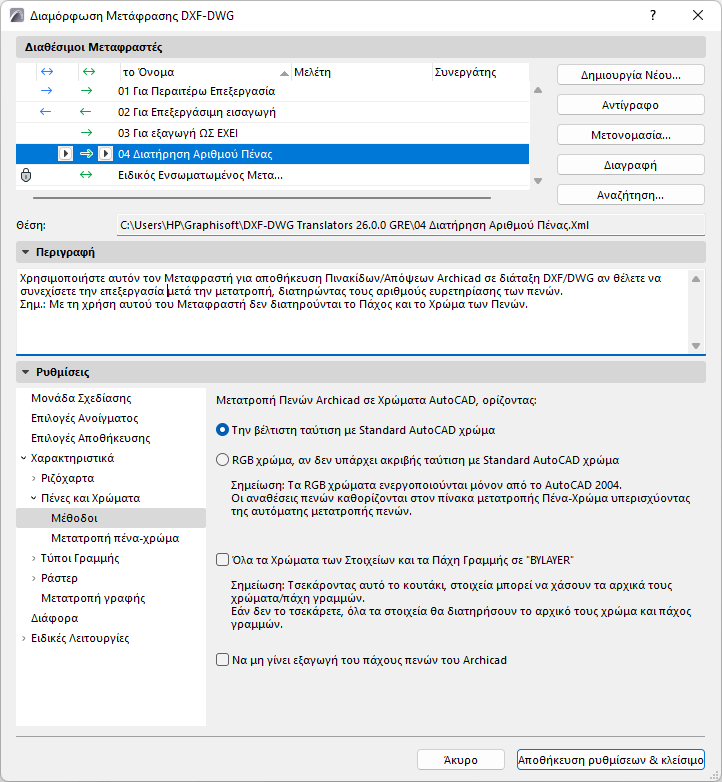
Task: Click the Μετονομασία button
Action: click(631, 135)
